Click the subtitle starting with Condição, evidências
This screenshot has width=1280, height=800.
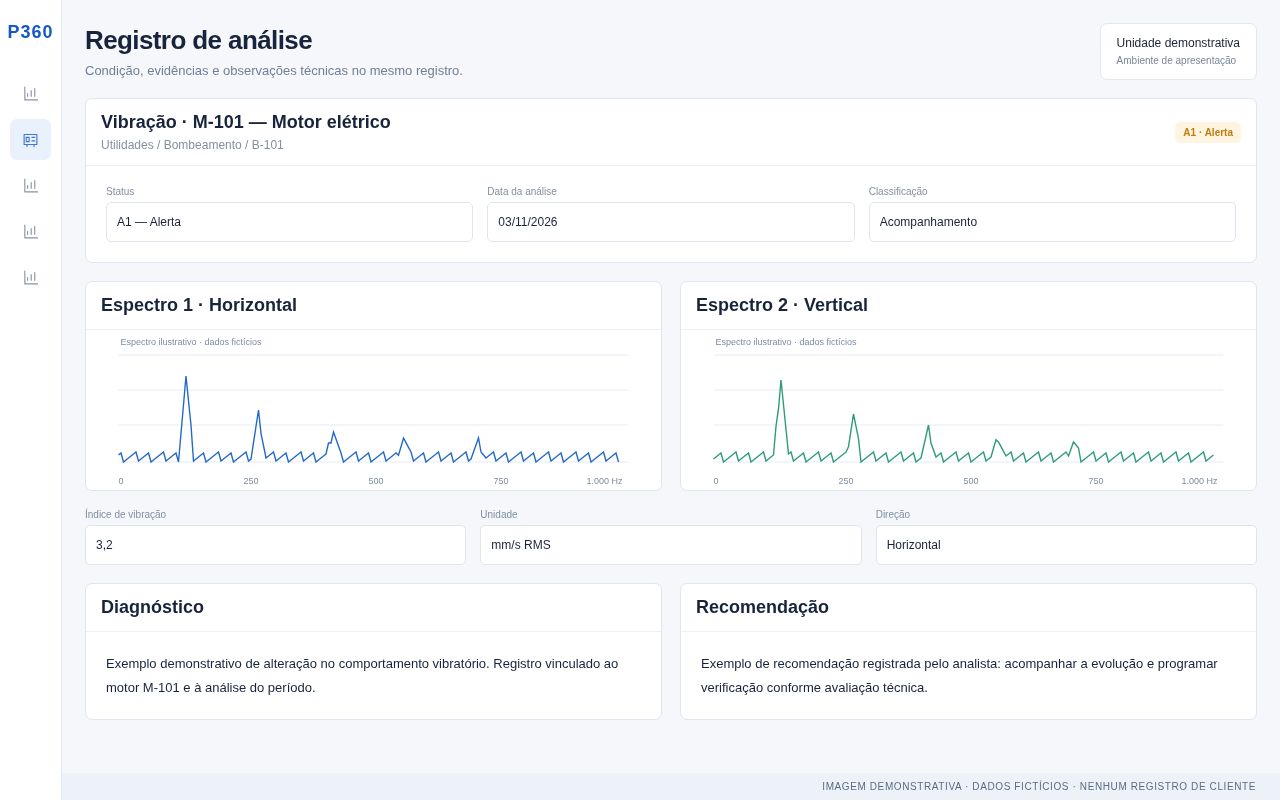(x=274, y=71)
